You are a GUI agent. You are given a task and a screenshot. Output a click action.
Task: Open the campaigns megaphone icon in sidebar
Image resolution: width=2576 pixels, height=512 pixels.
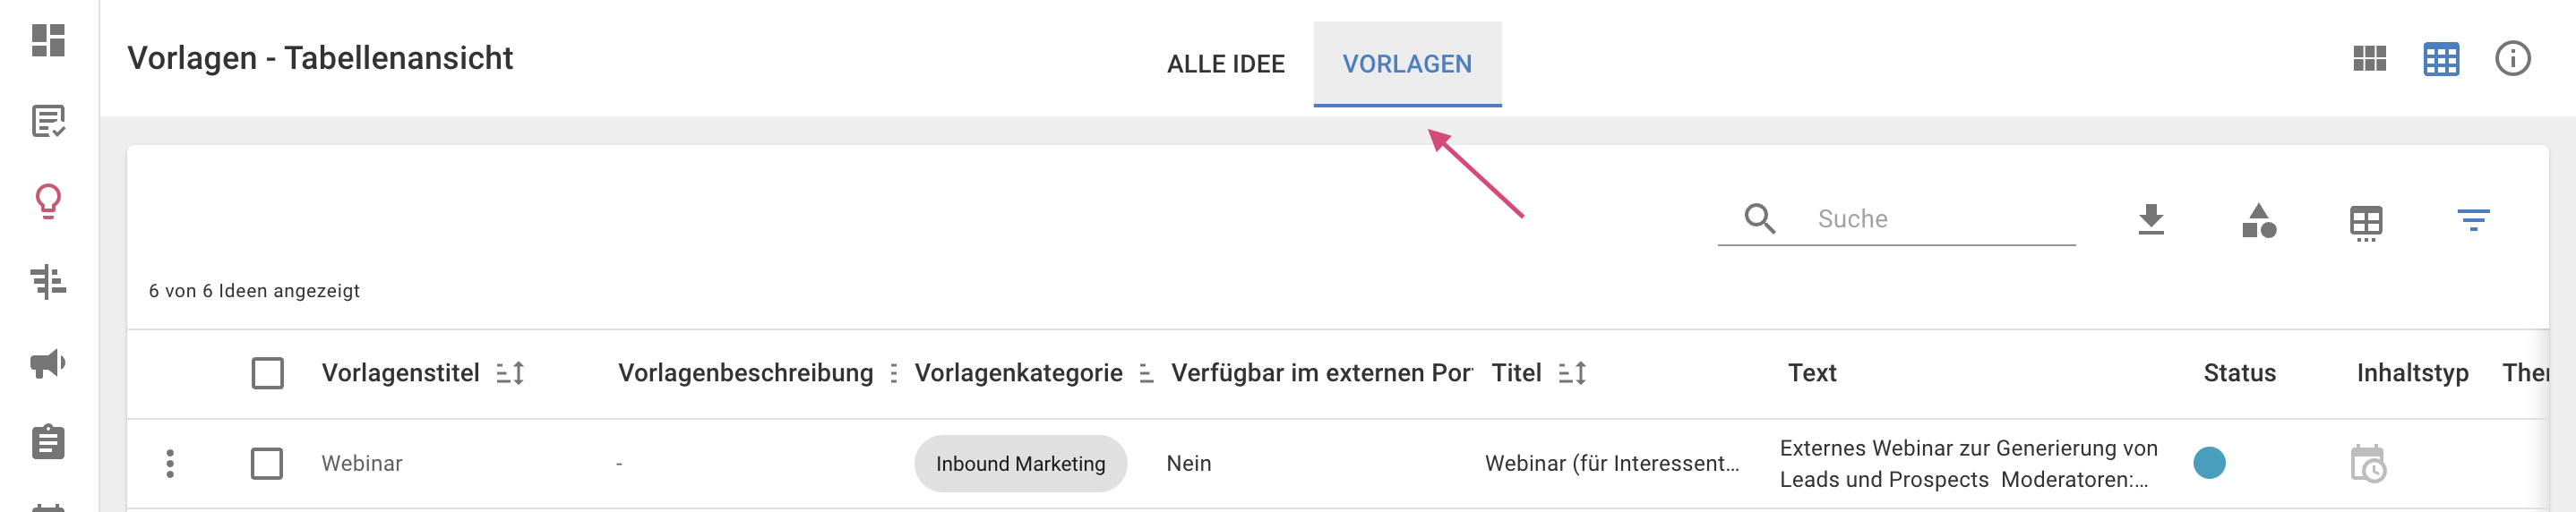(48, 363)
